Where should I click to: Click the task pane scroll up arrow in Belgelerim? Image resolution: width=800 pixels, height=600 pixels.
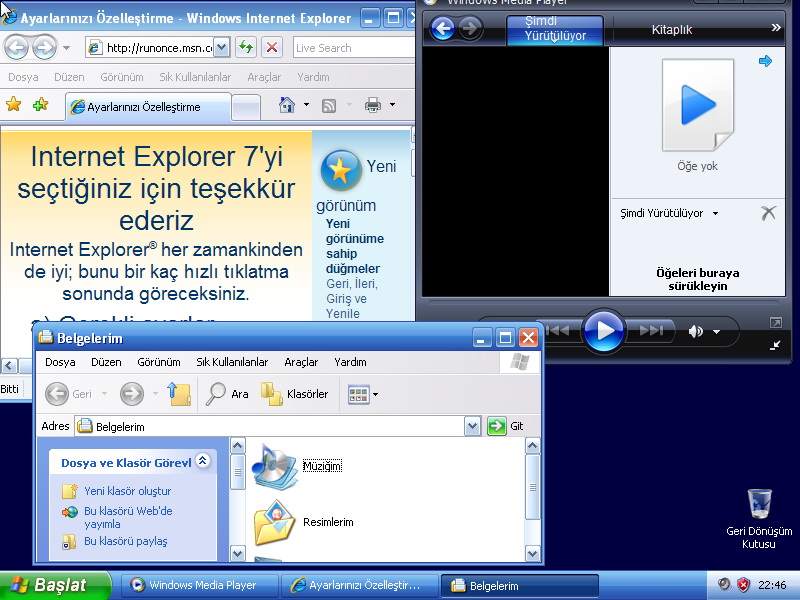tap(237, 446)
